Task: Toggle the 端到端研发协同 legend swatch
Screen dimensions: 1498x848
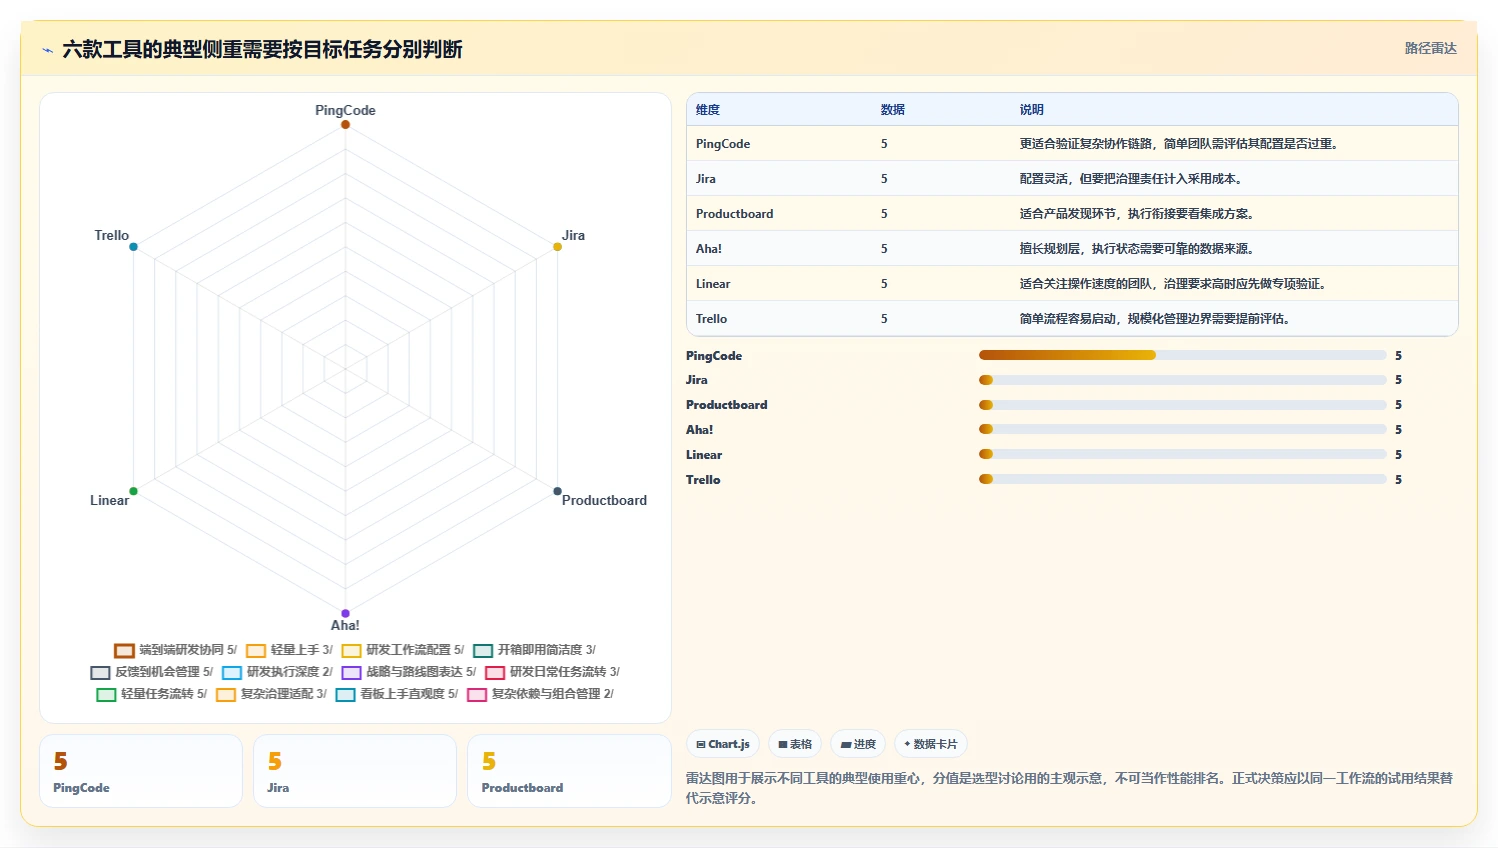Action: 124,650
